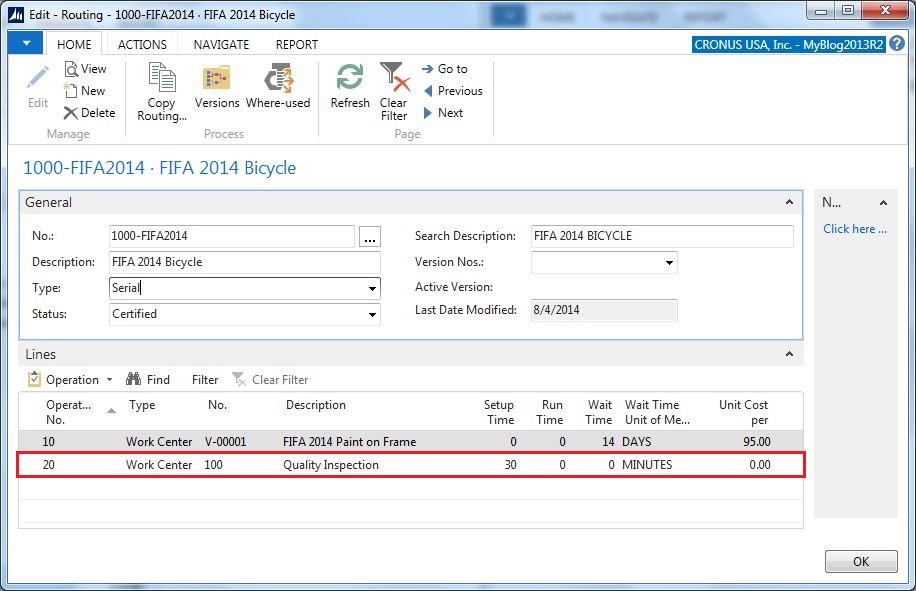This screenshot has width=916, height=591.
Task: Open Copy Routing action
Action: [x=161, y=92]
